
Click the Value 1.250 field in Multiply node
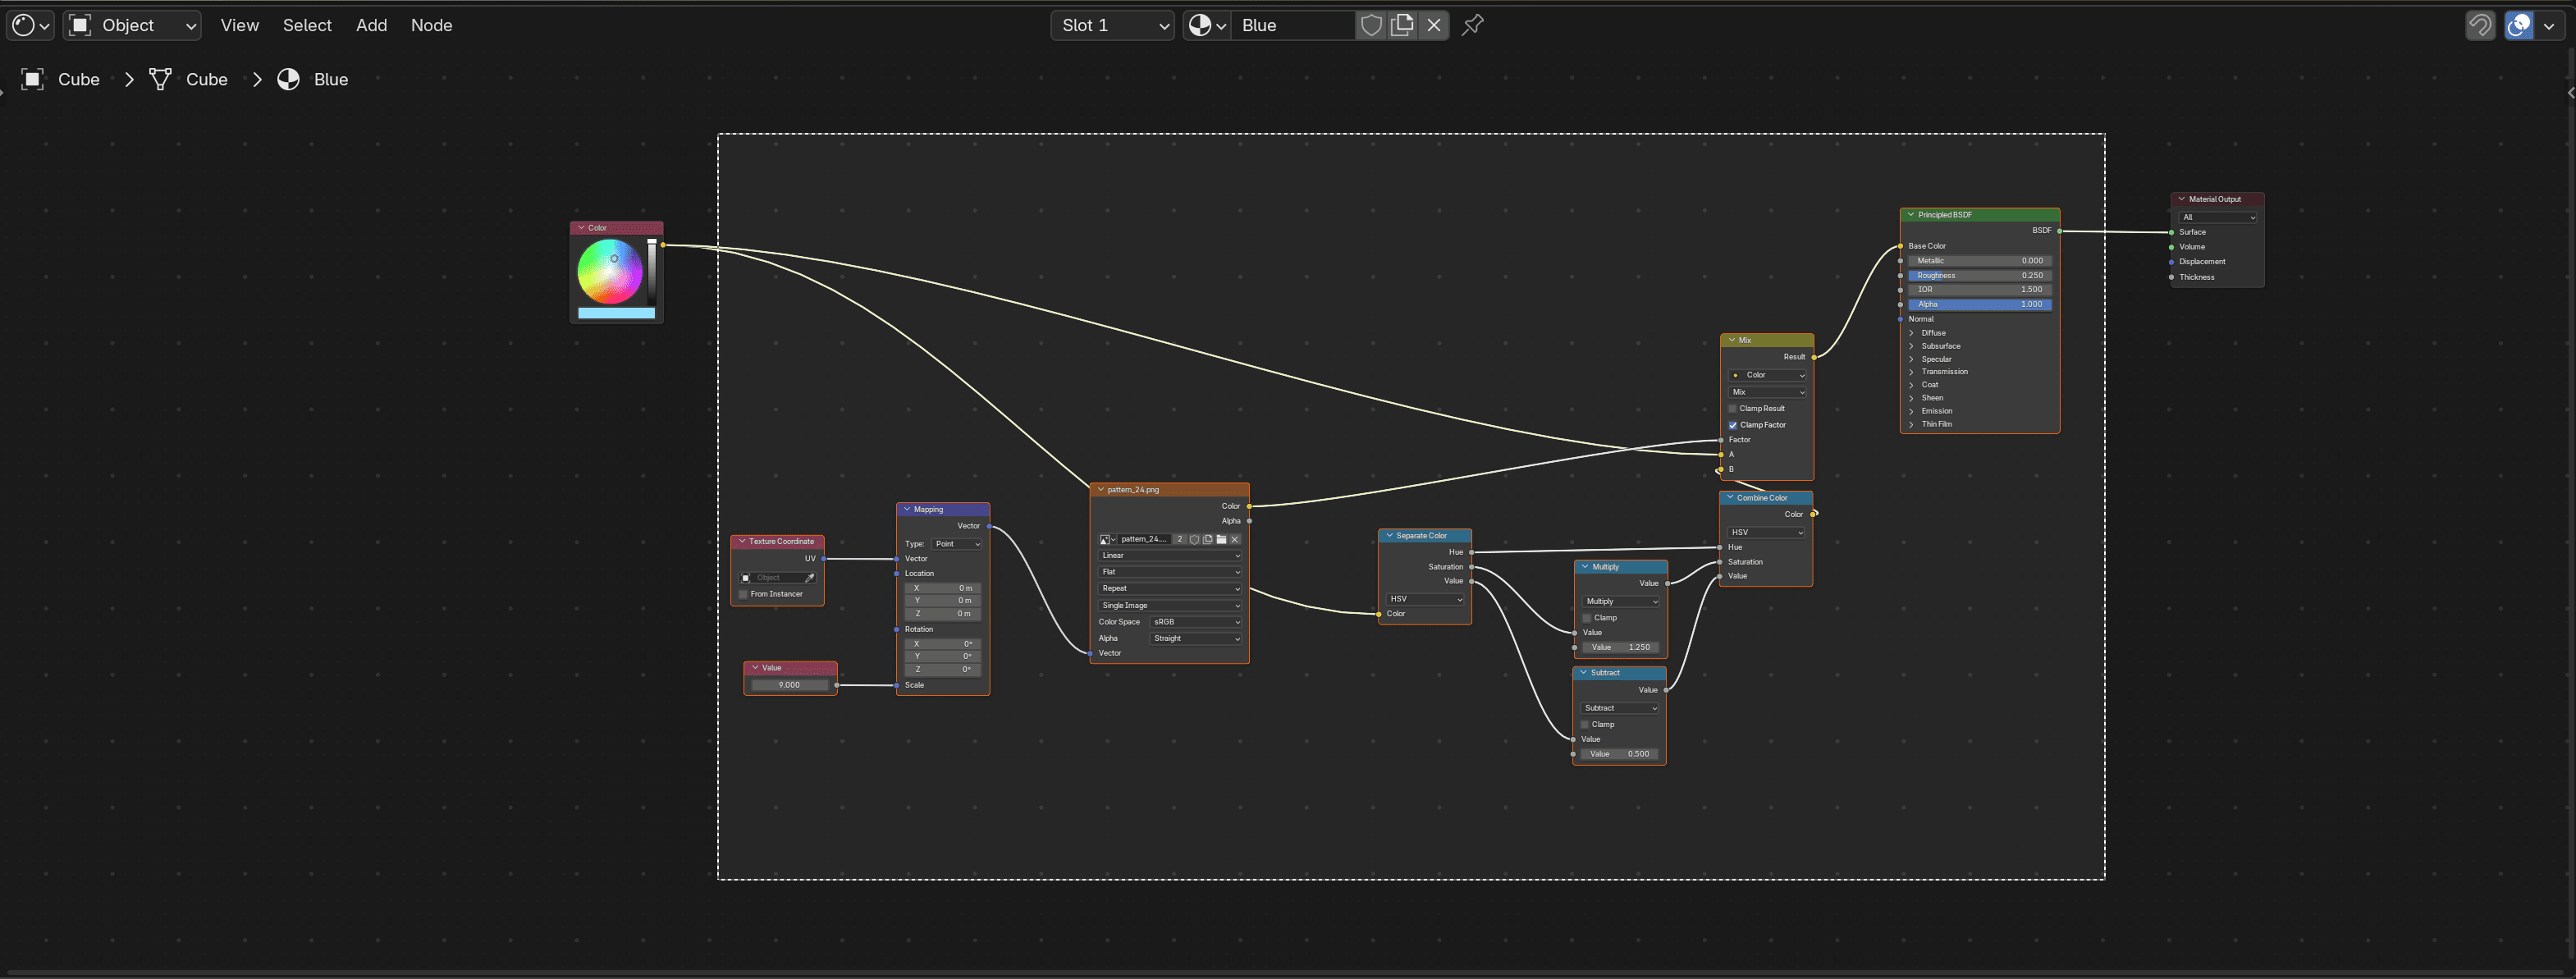(x=1620, y=647)
